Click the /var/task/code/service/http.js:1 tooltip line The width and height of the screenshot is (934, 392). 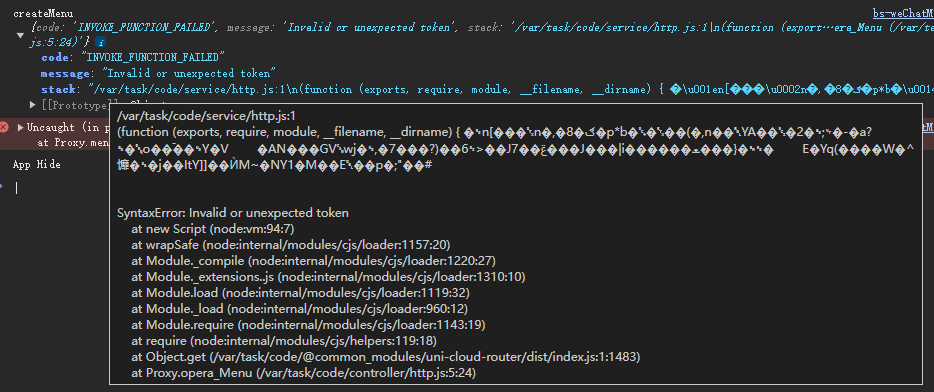tap(206, 116)
